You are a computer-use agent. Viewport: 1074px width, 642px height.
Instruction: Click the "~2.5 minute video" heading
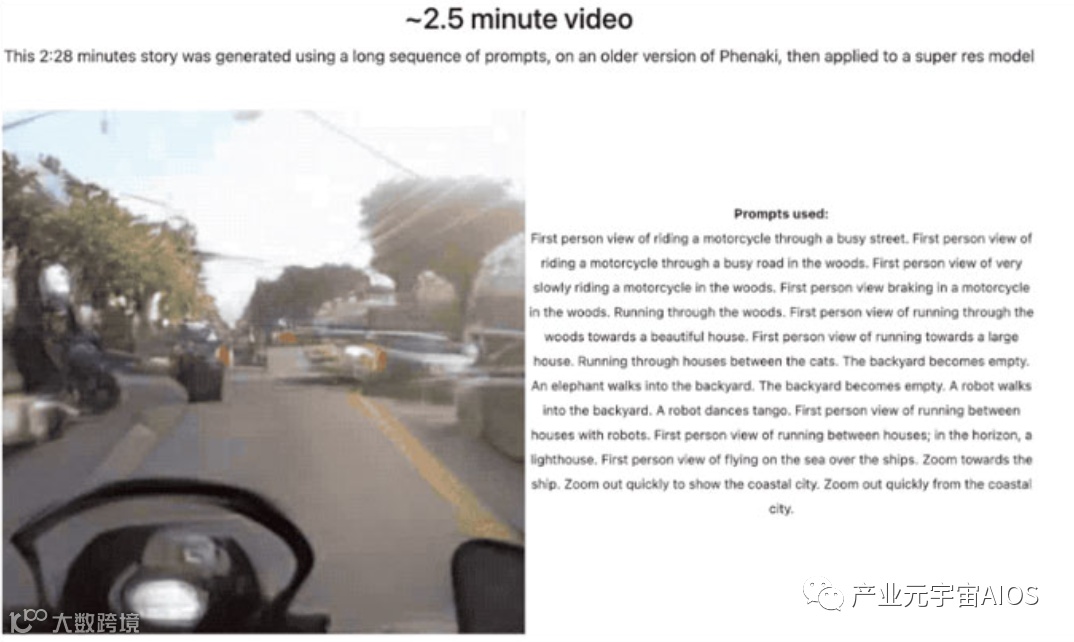click(x=519, y=18)
